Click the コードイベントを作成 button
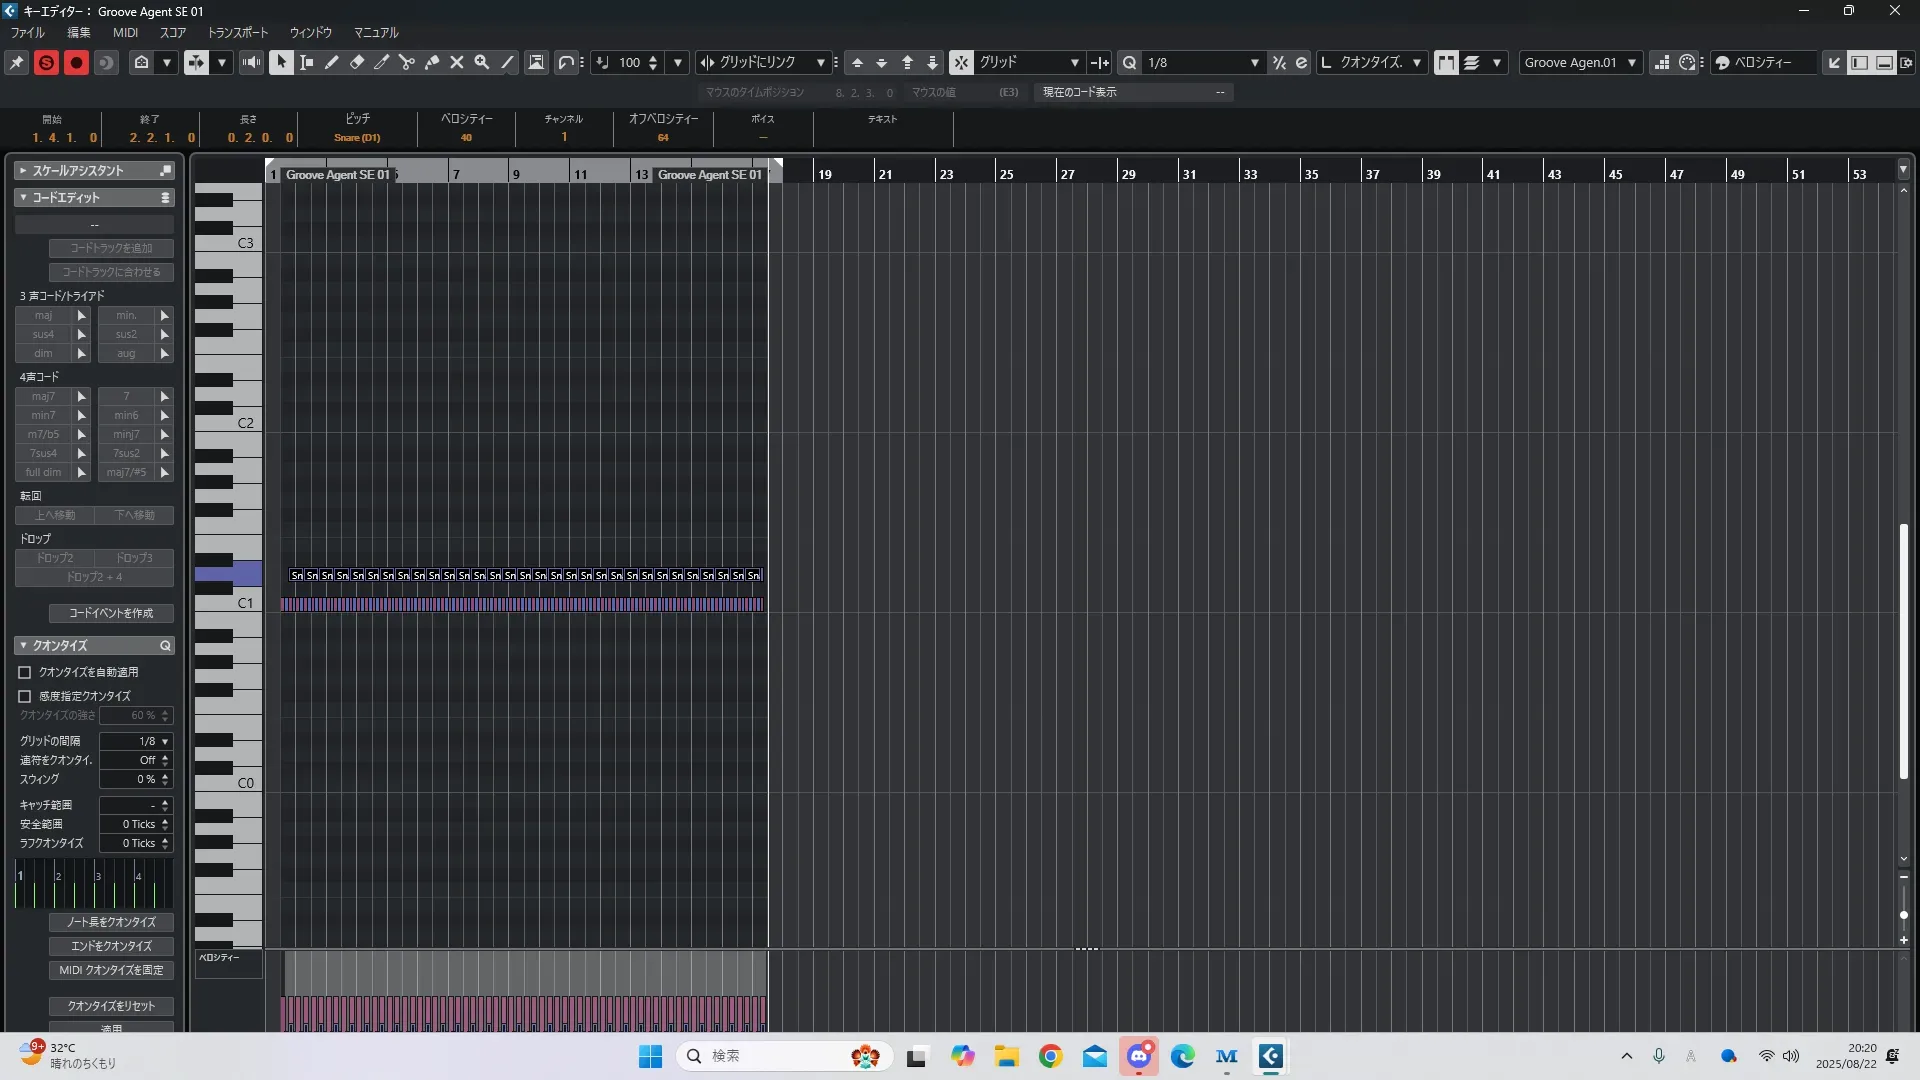Image resolution: width=1920 pixels, height=1080 pixels. [x=111, y=613]
